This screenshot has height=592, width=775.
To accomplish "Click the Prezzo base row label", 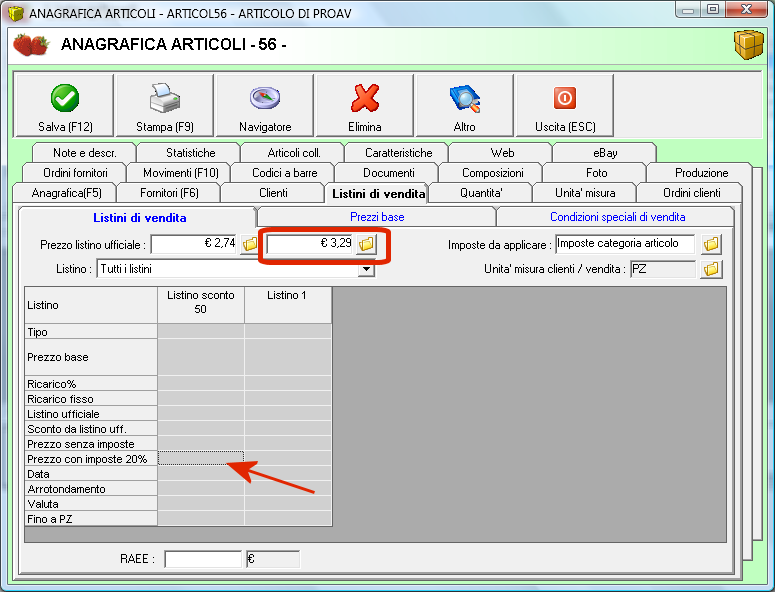I will point(90,357).
